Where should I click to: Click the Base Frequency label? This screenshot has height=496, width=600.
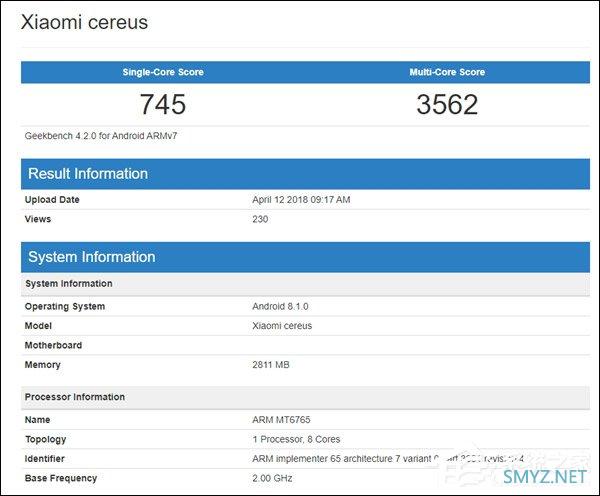(x=61, y=478)
